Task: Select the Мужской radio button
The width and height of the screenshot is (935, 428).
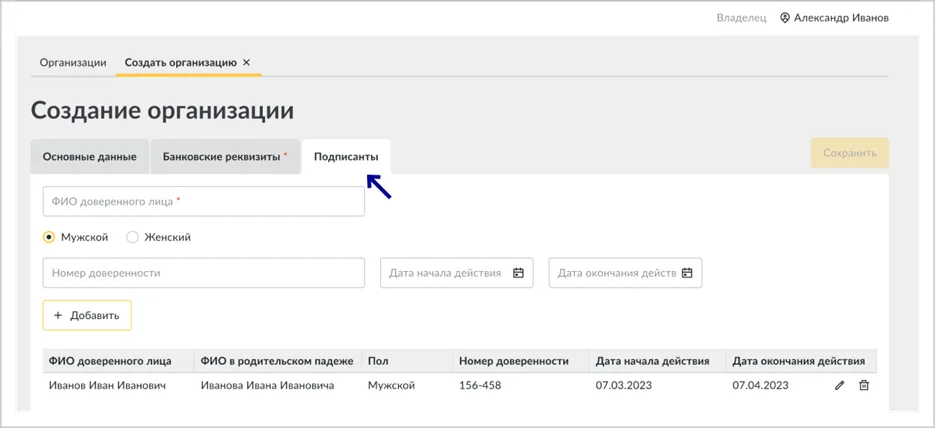Action: coord(49,237)
